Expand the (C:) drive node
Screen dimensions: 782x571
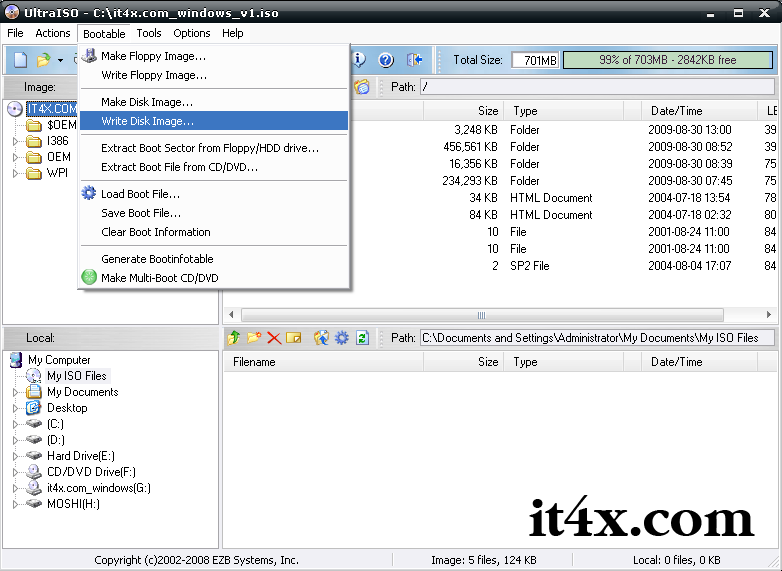point(15,424)
